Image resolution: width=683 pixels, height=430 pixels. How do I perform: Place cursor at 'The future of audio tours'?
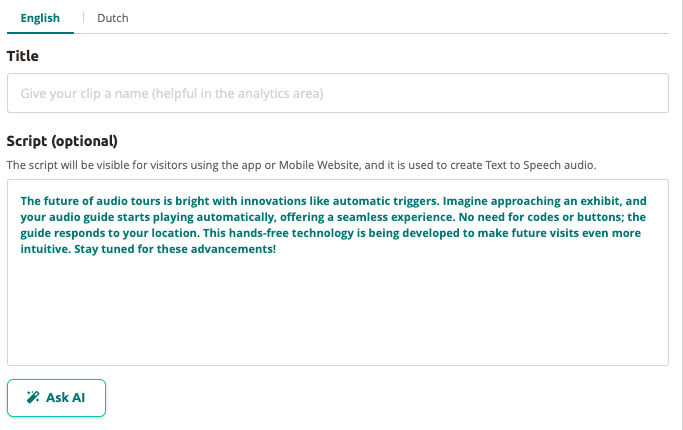91,201
